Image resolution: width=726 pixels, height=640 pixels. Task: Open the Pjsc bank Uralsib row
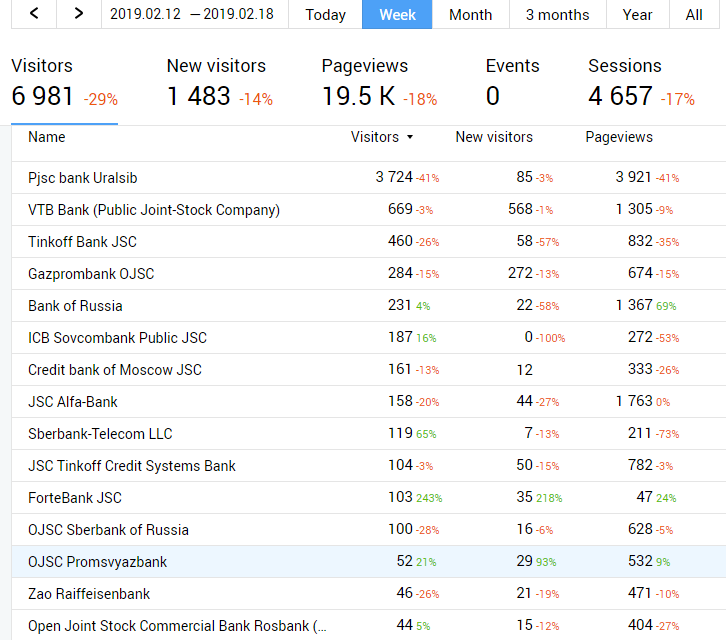369,177
